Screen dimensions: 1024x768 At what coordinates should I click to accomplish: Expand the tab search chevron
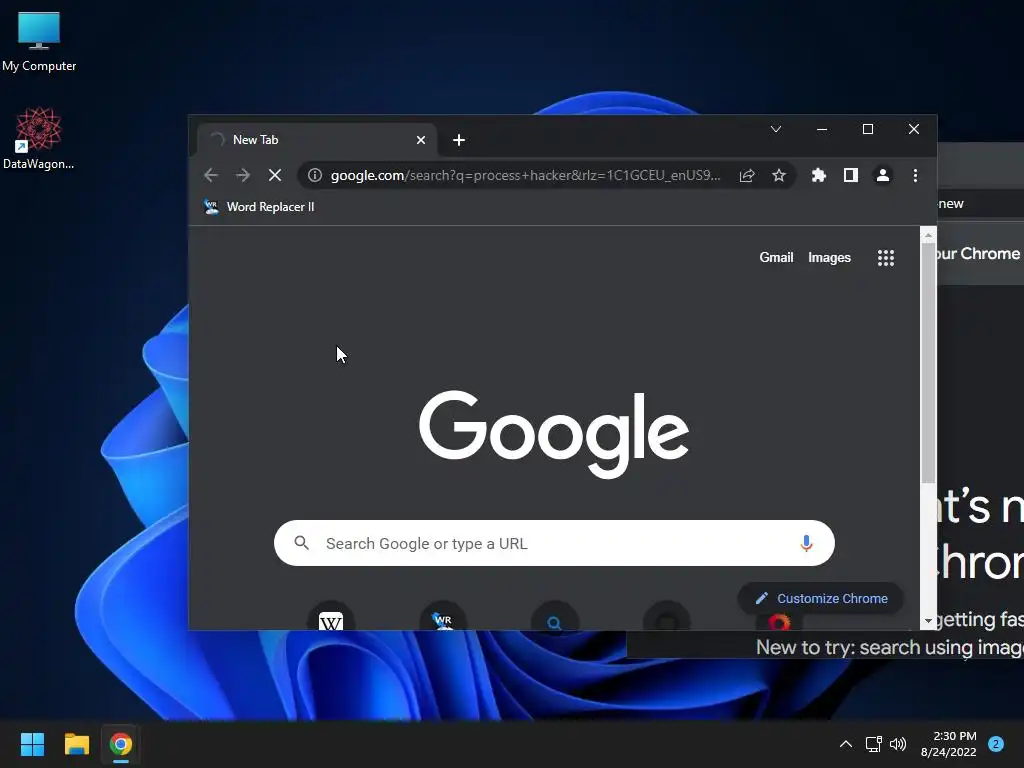[776, 129]
